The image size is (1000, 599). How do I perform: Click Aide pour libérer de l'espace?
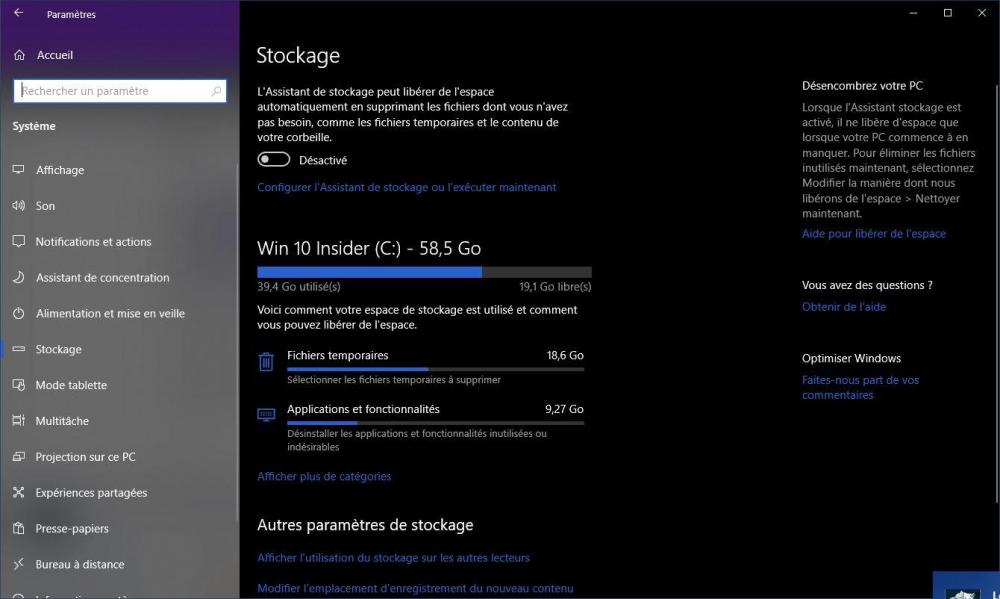(873, 234)
